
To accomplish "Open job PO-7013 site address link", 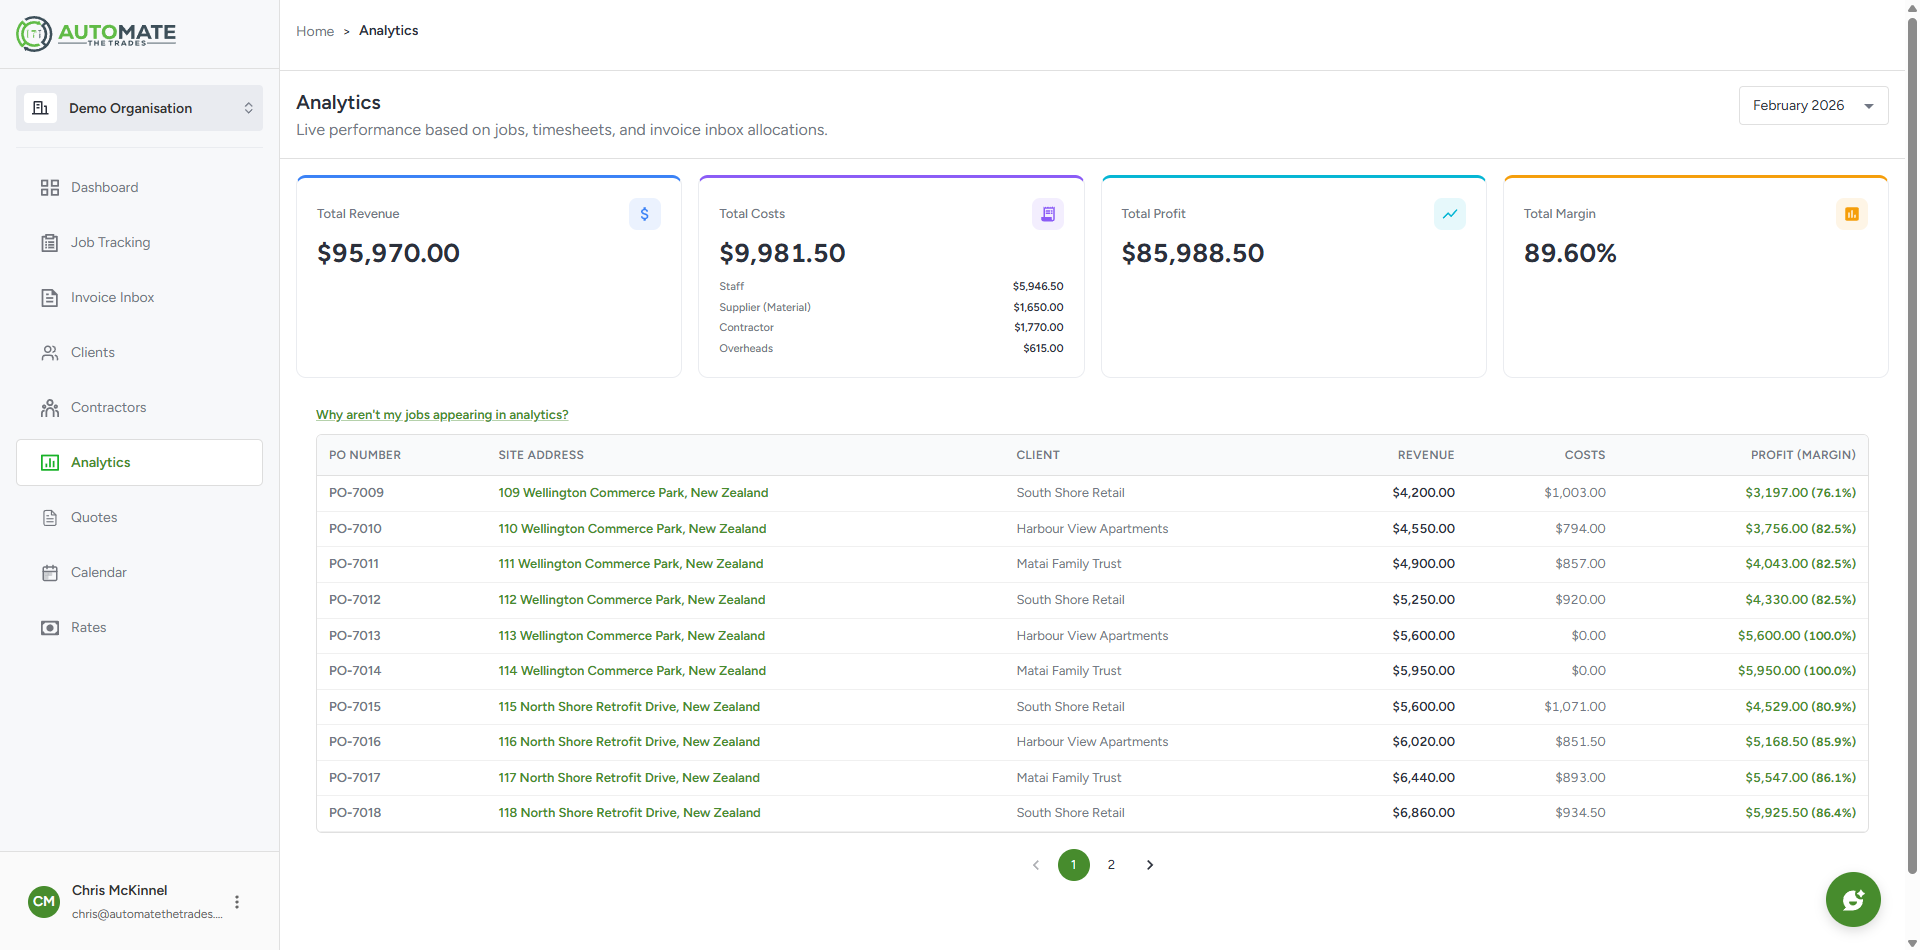I will pyautogui.click(x=631, y=635).
